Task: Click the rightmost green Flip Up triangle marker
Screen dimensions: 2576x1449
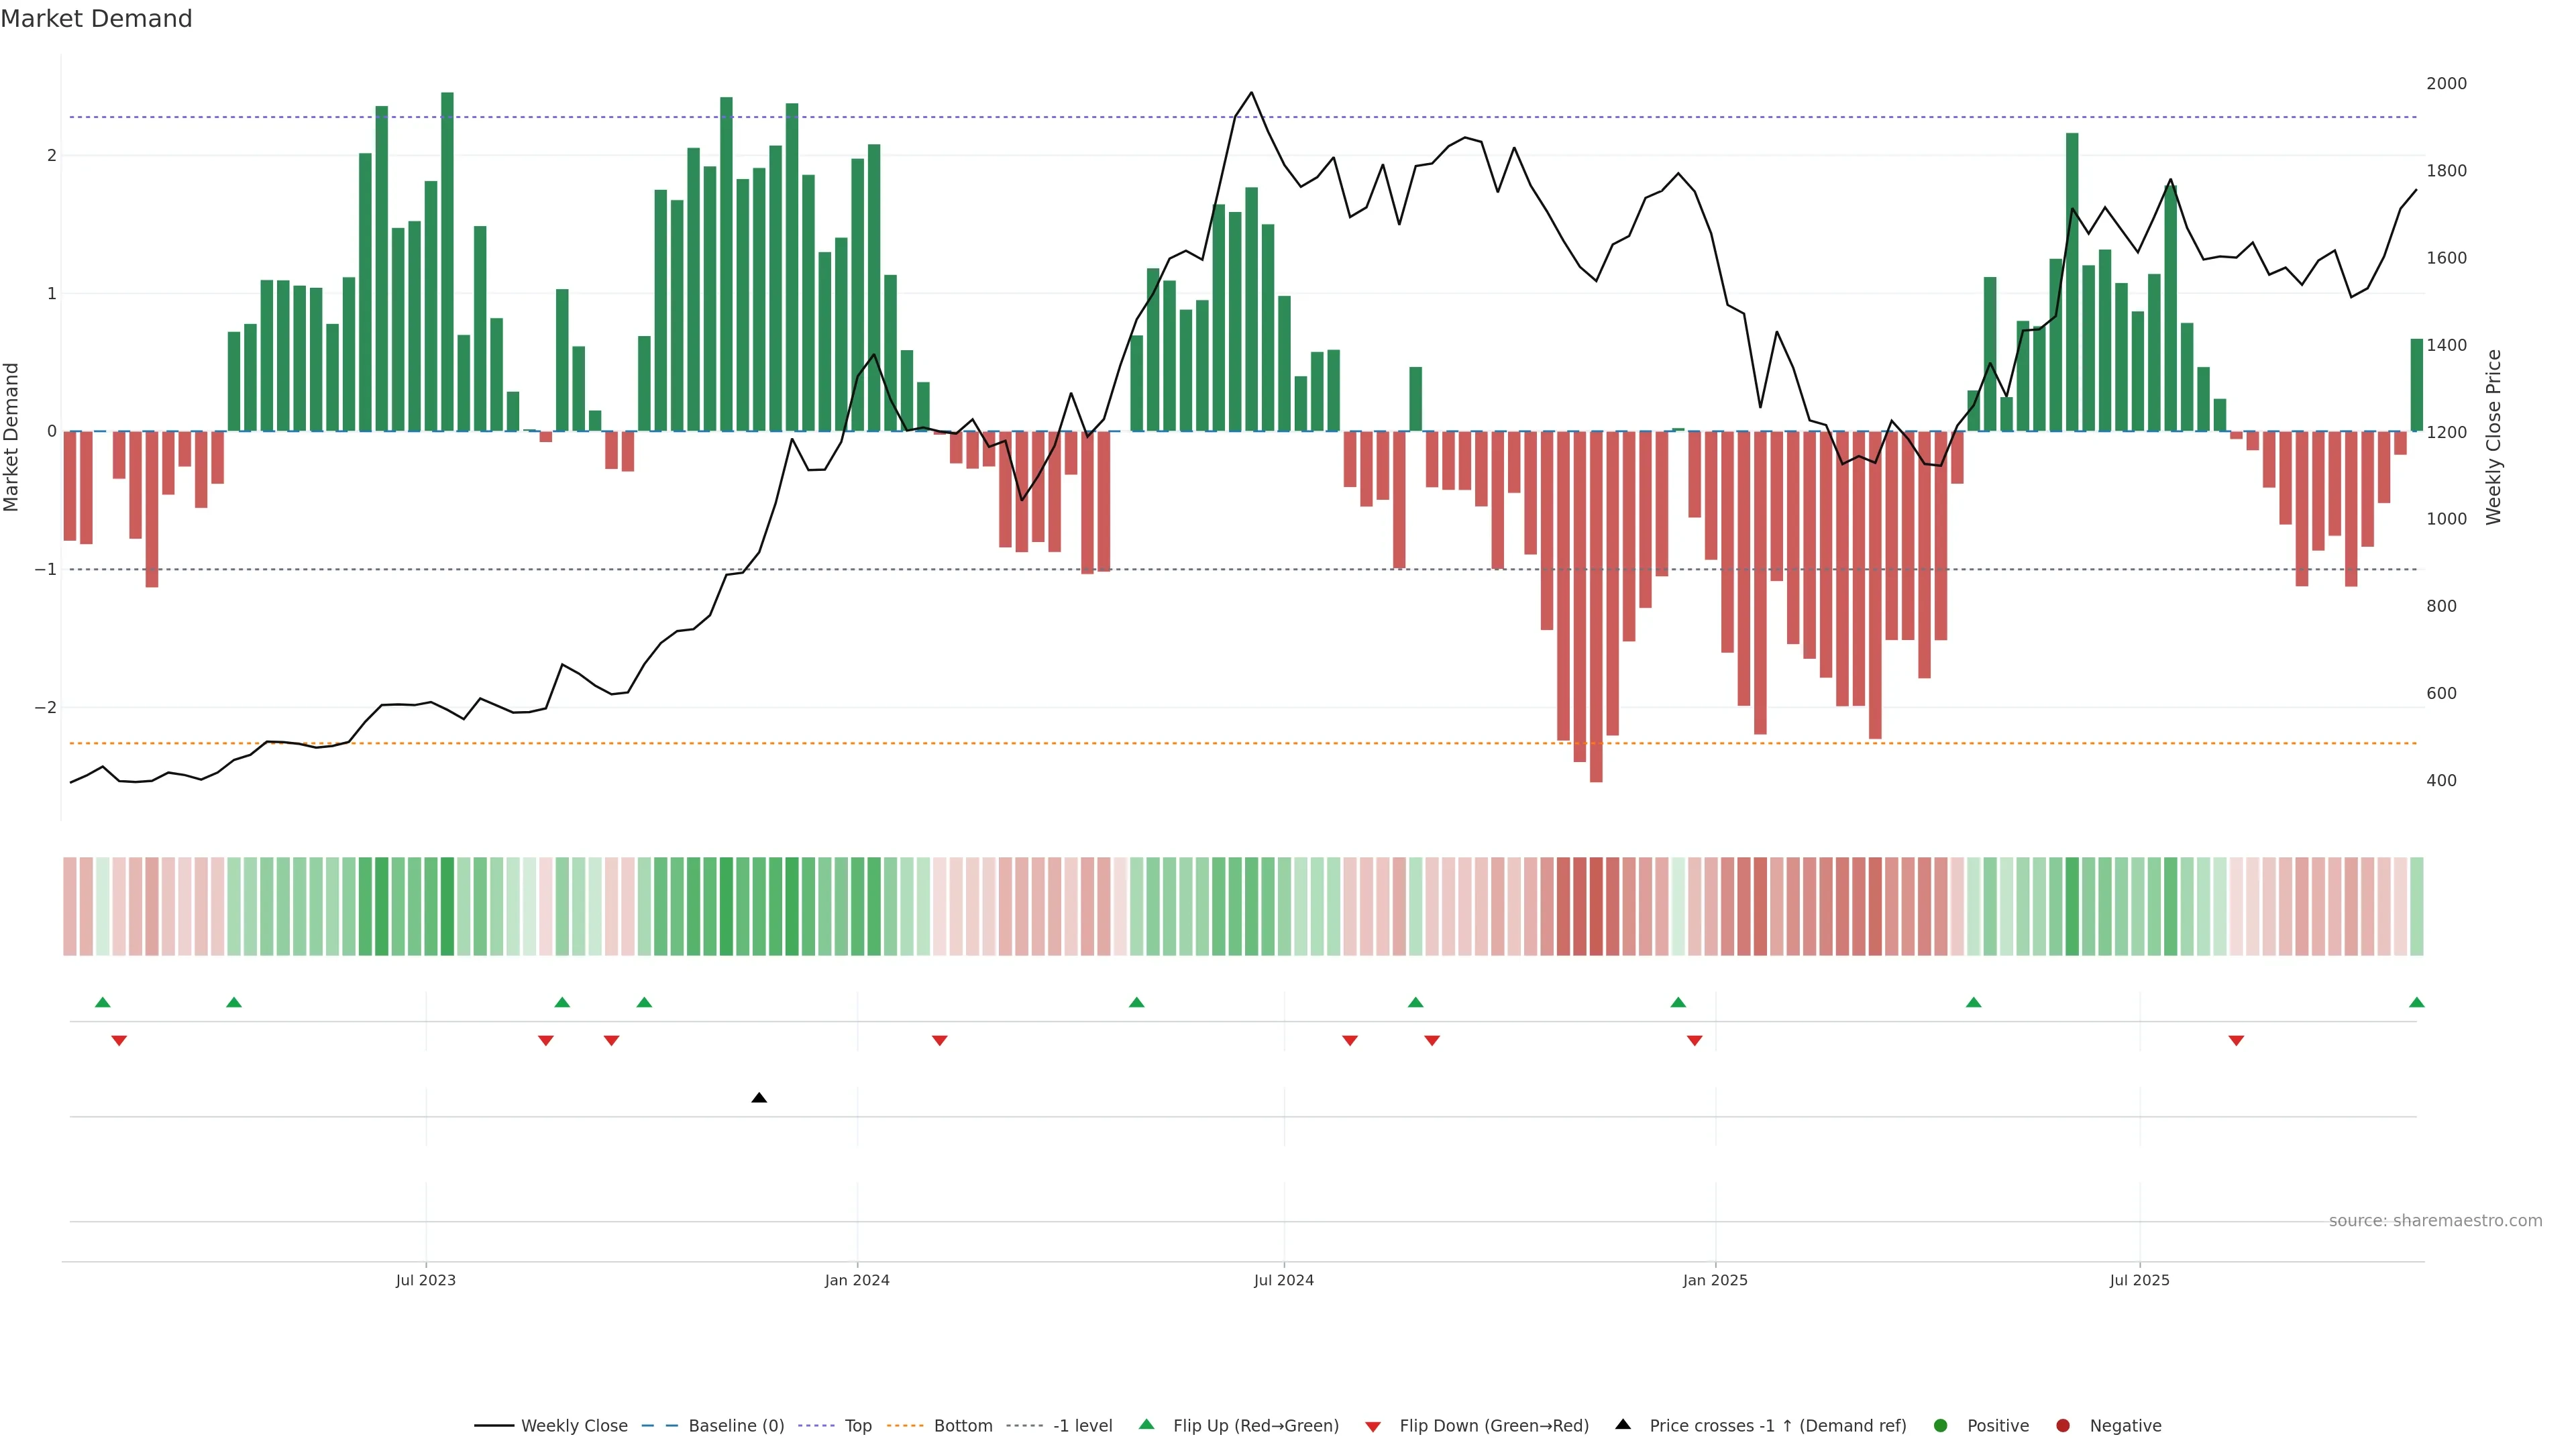Action: click(x=2416, y=1002)
